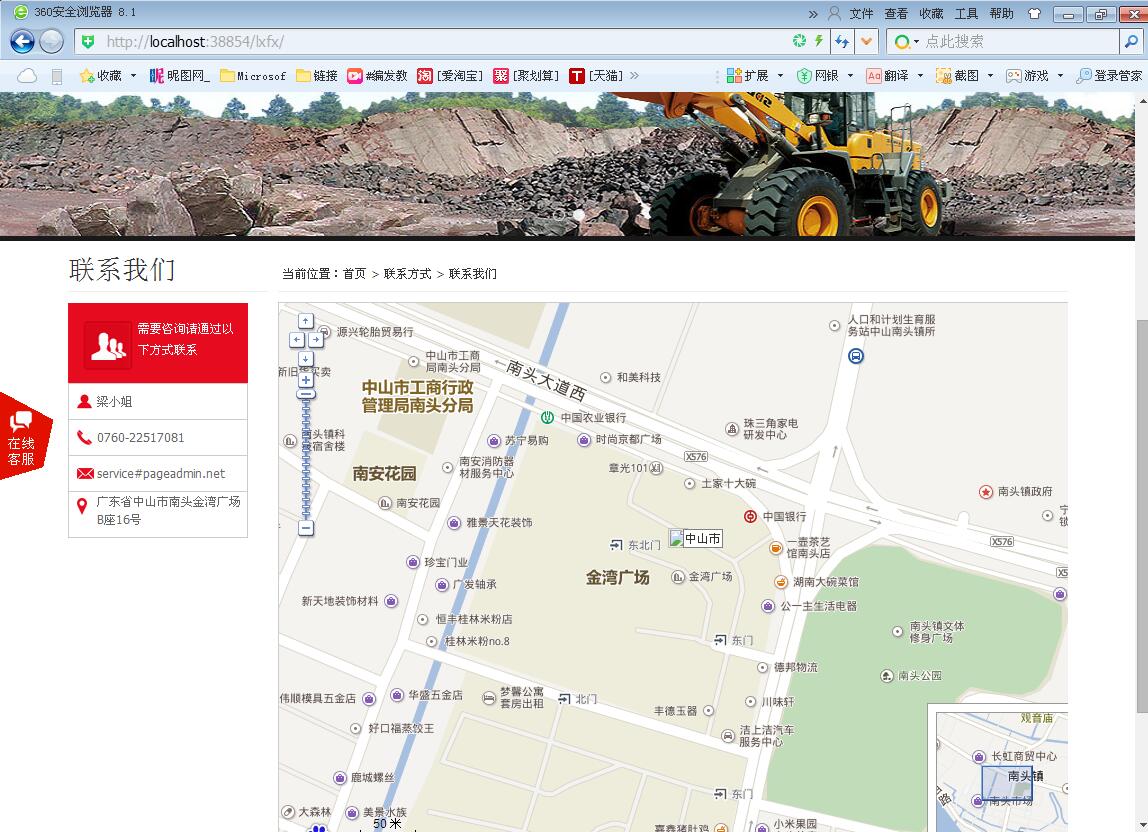Image resolution: width=1148 pixels, height=832 pixels.
Task: Zoom out the map with minus button
Action: 306,528
